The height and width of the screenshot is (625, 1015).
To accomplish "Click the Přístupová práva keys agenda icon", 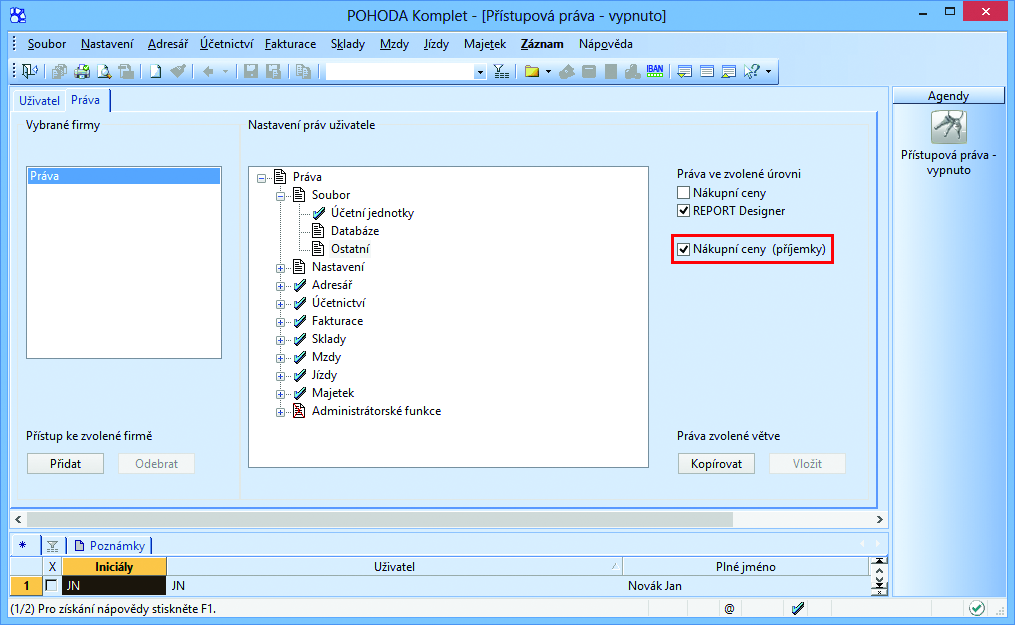I will coord(948,127).
